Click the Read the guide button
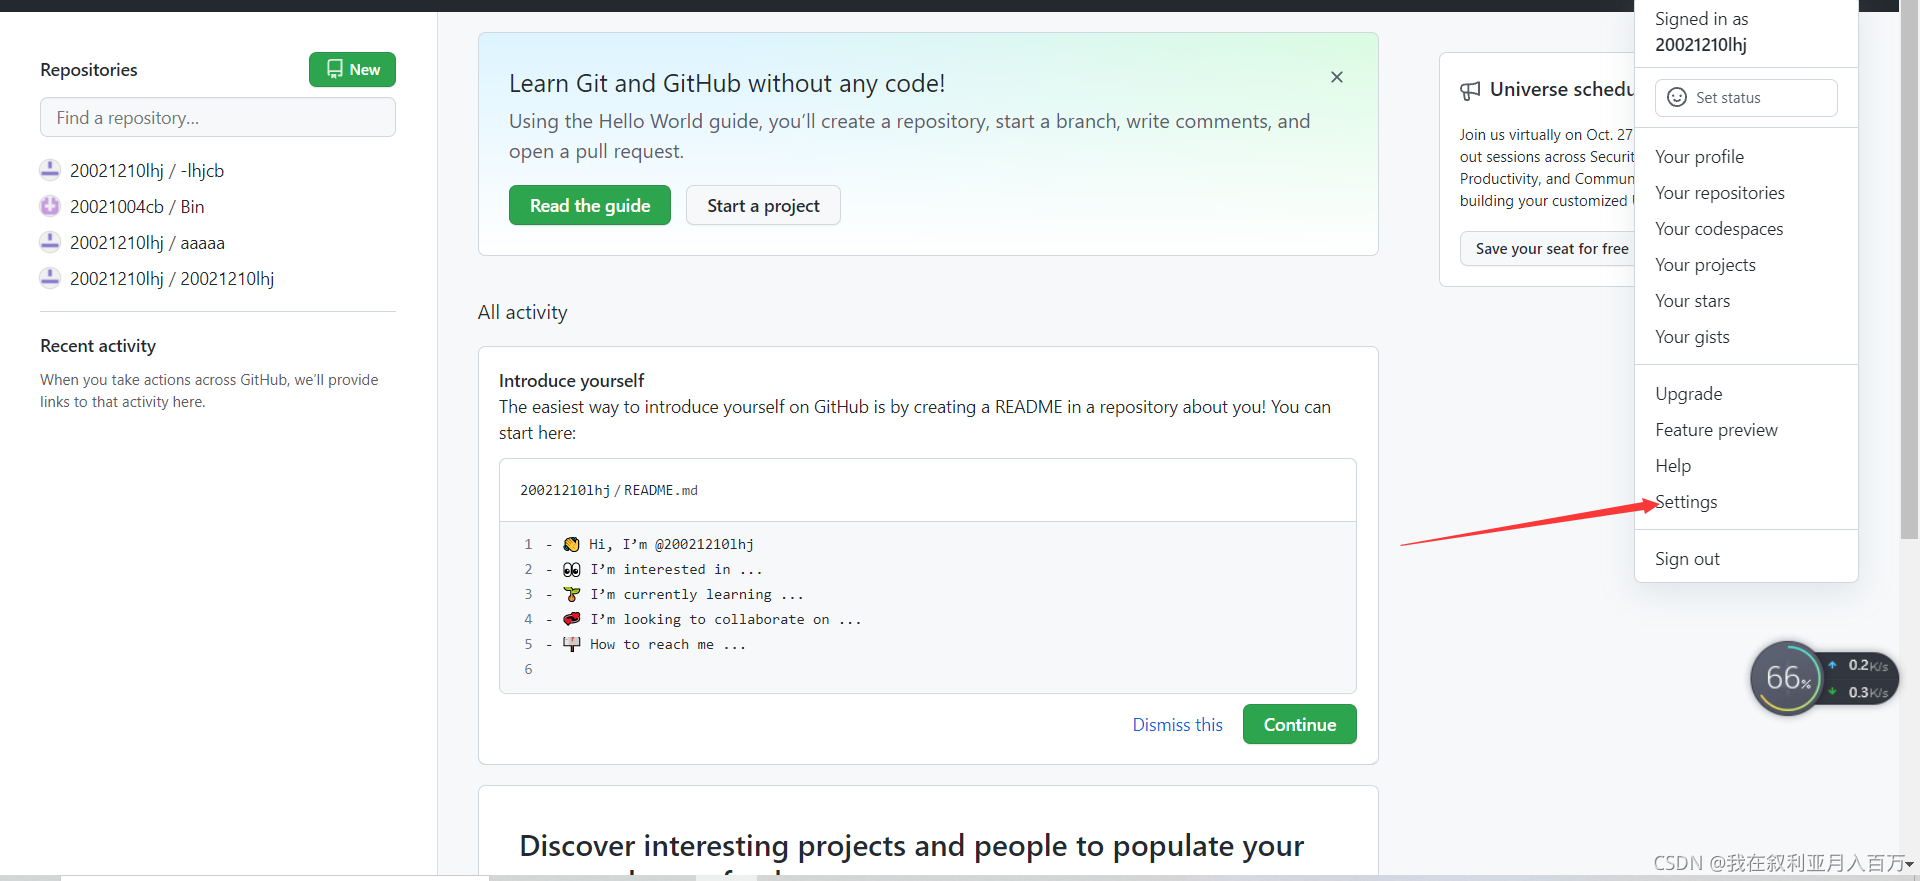The image size is (1920, 881). (590, 205)
